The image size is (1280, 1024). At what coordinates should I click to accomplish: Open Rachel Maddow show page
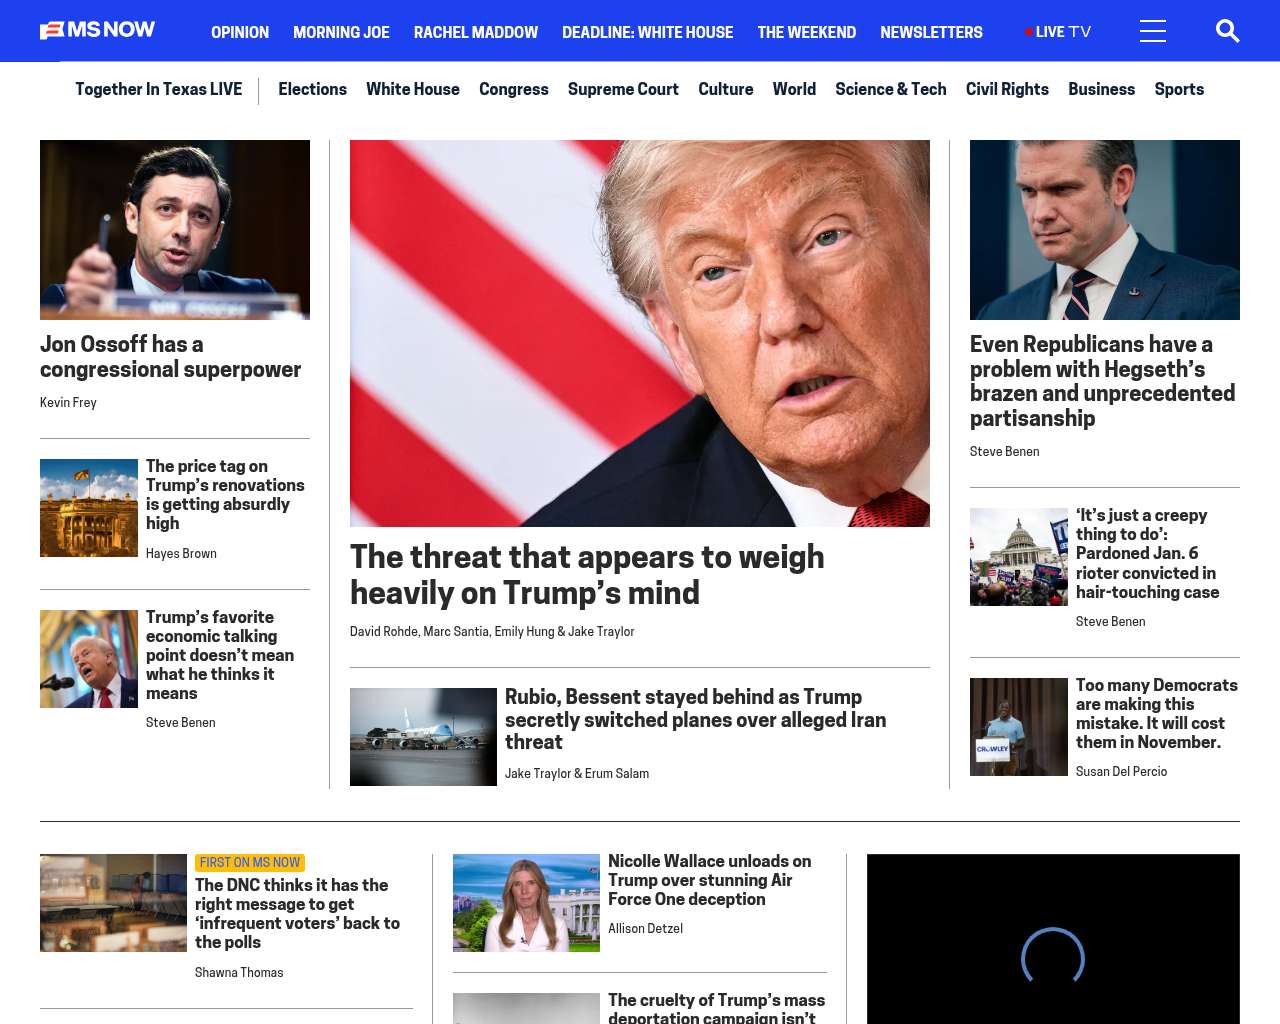click(x=476, y=32)
